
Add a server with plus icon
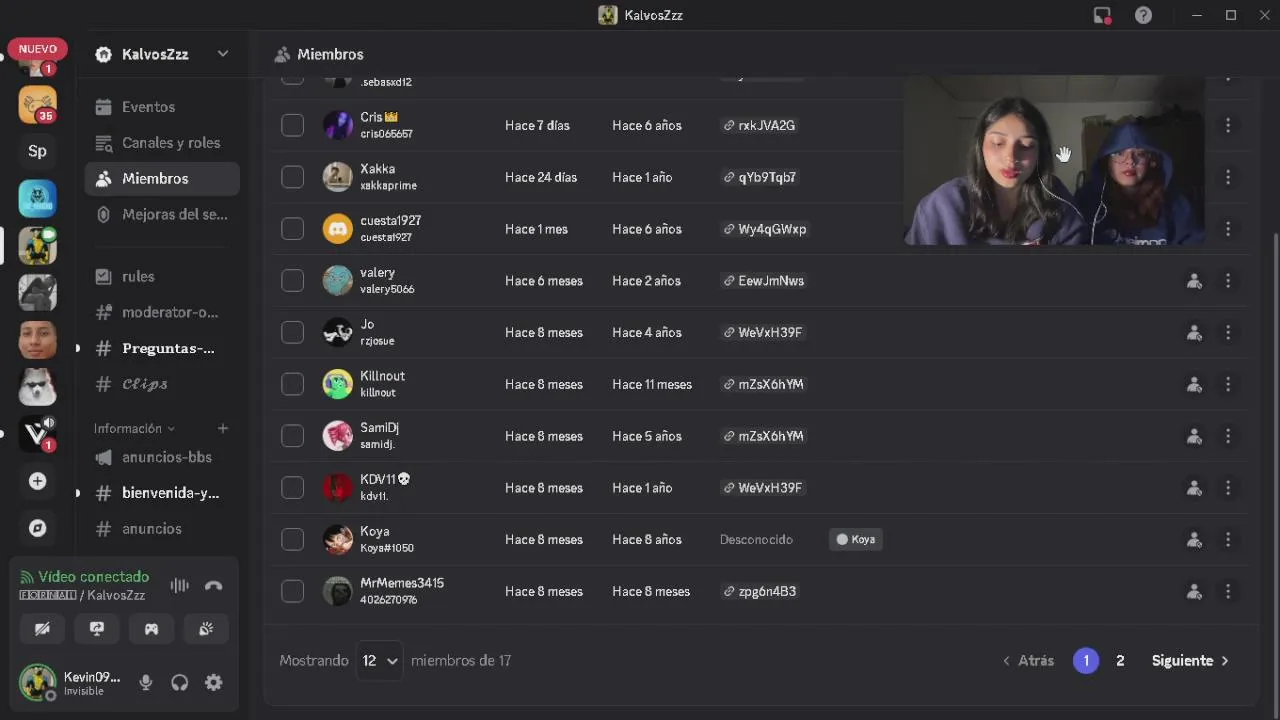(38, 481)
